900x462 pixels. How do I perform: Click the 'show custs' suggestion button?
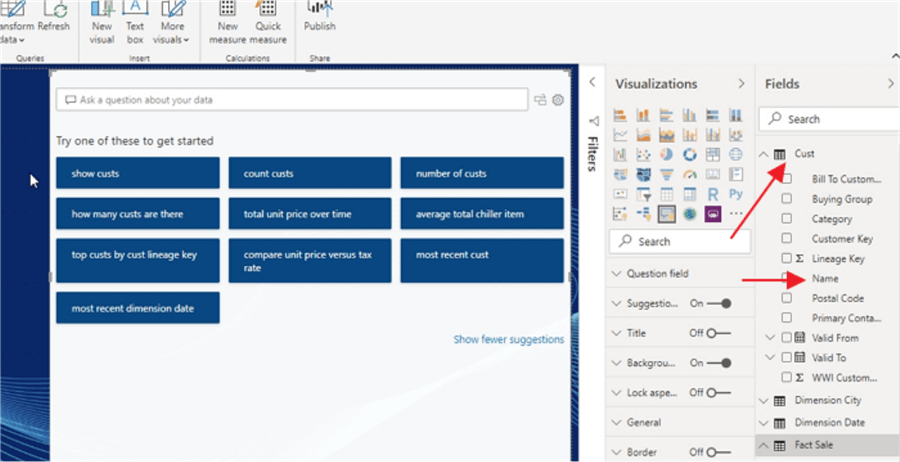click(138, 173)
